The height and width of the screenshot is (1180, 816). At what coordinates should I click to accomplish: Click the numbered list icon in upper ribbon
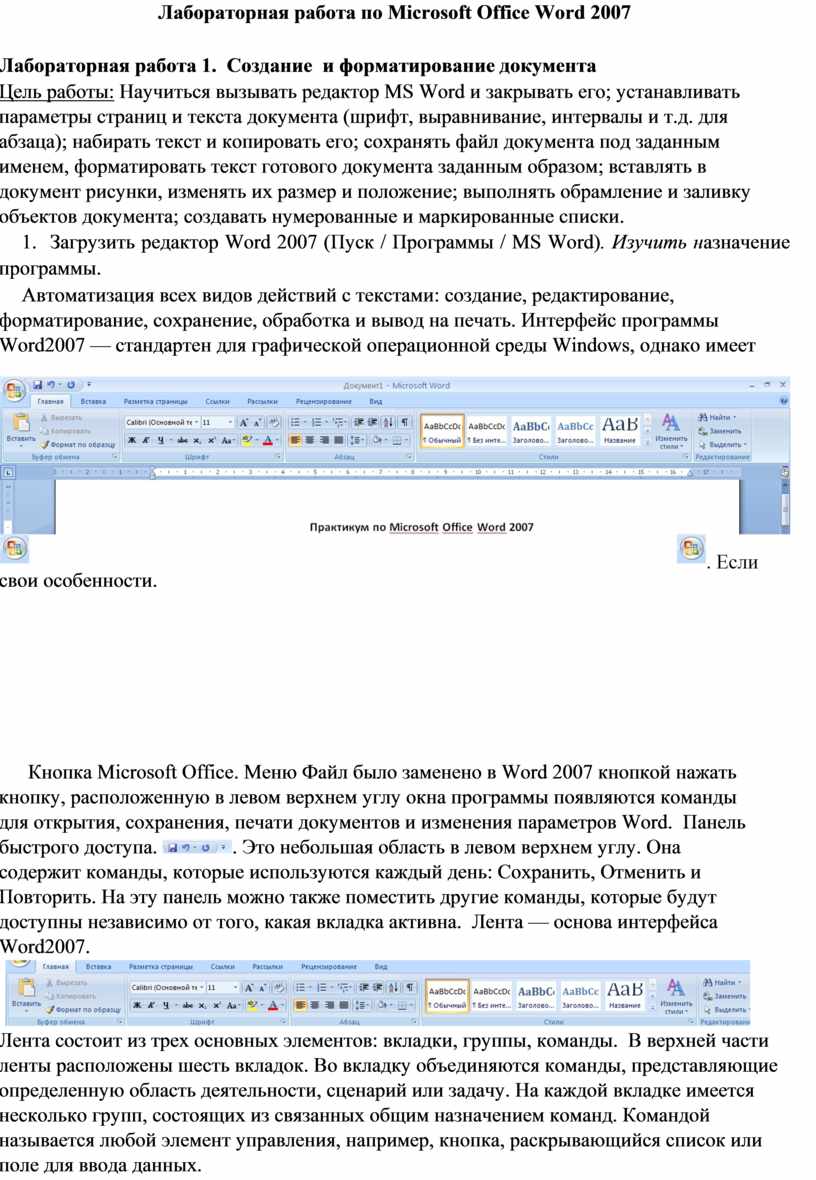coord(316,422)
